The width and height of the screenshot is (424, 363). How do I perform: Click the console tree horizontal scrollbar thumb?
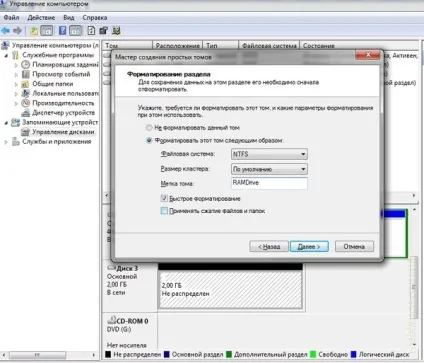37,355
